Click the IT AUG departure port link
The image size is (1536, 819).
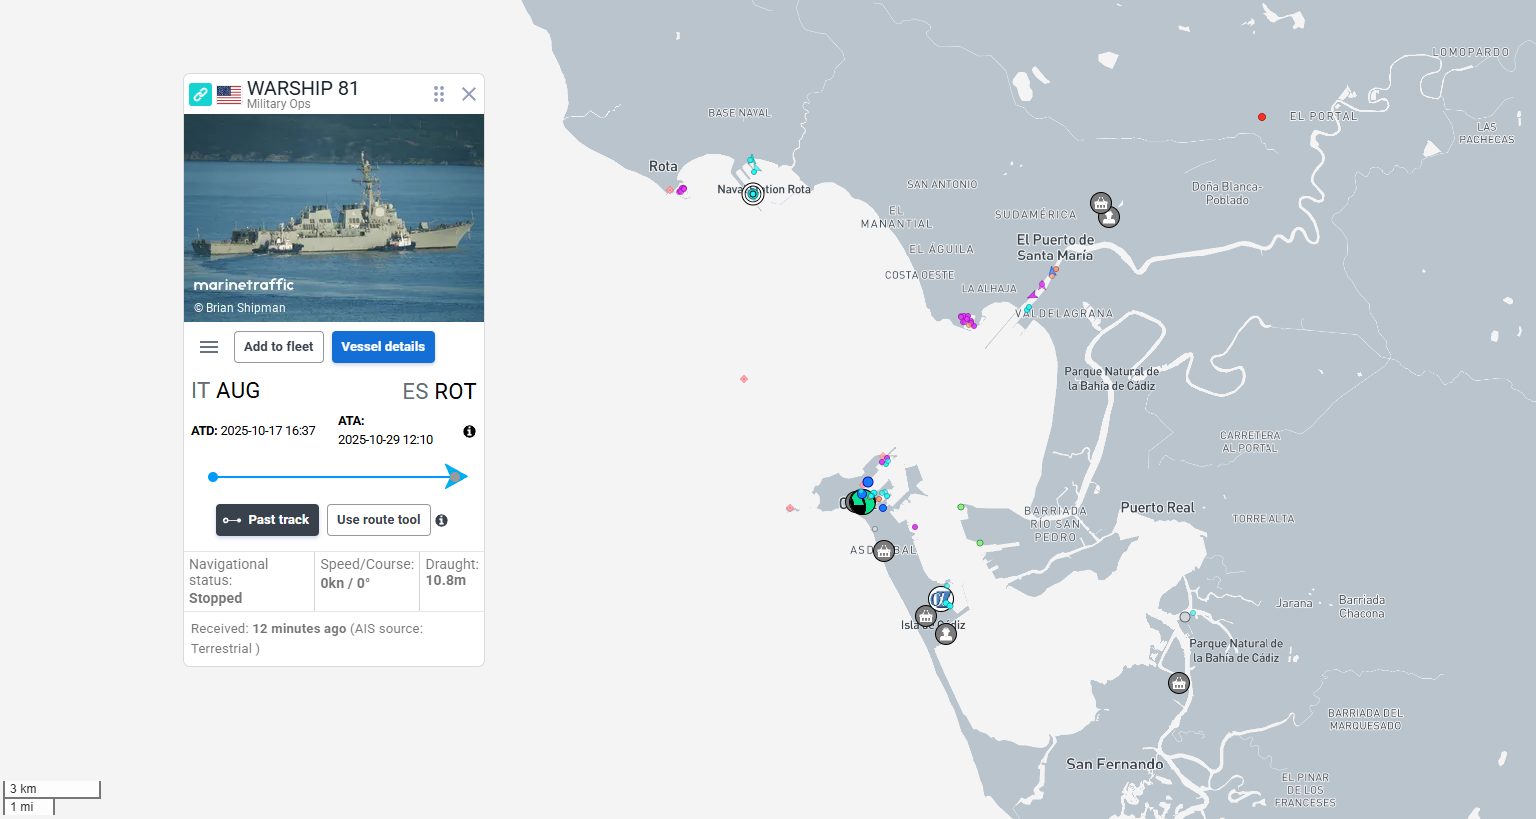click(226, 391)
